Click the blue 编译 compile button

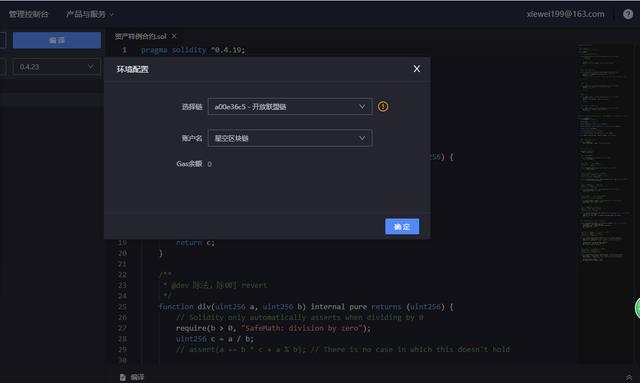(57, 40)
